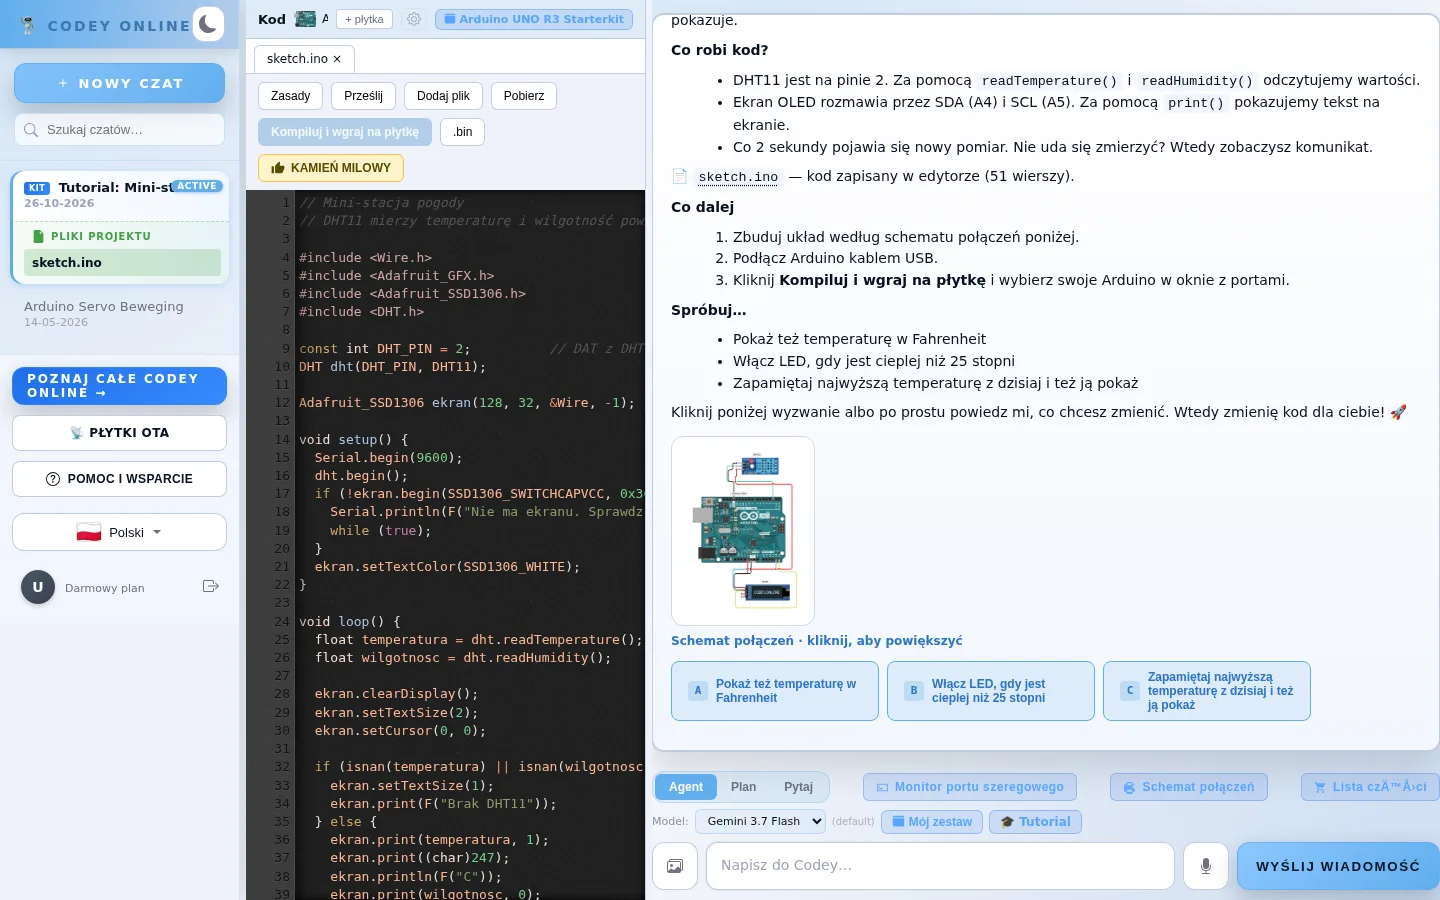Image resolution: width=1440 pixels, height=900 pixels.
Task: Click the sketch.ino file icon in the chat
Action: point(680,177)
